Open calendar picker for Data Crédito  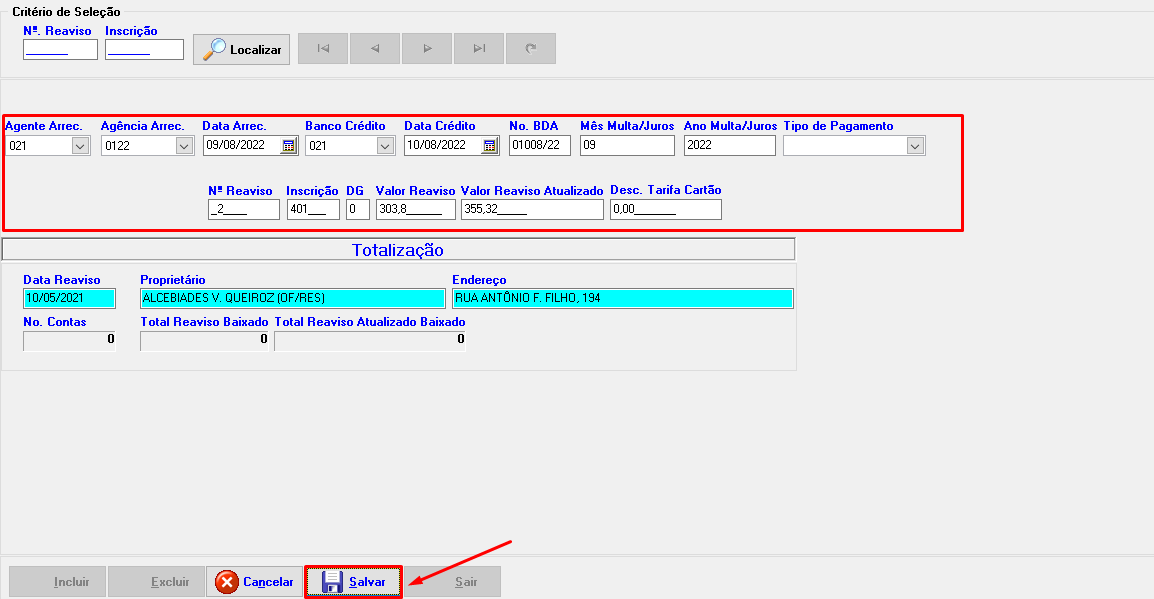(x=489, y=146)
